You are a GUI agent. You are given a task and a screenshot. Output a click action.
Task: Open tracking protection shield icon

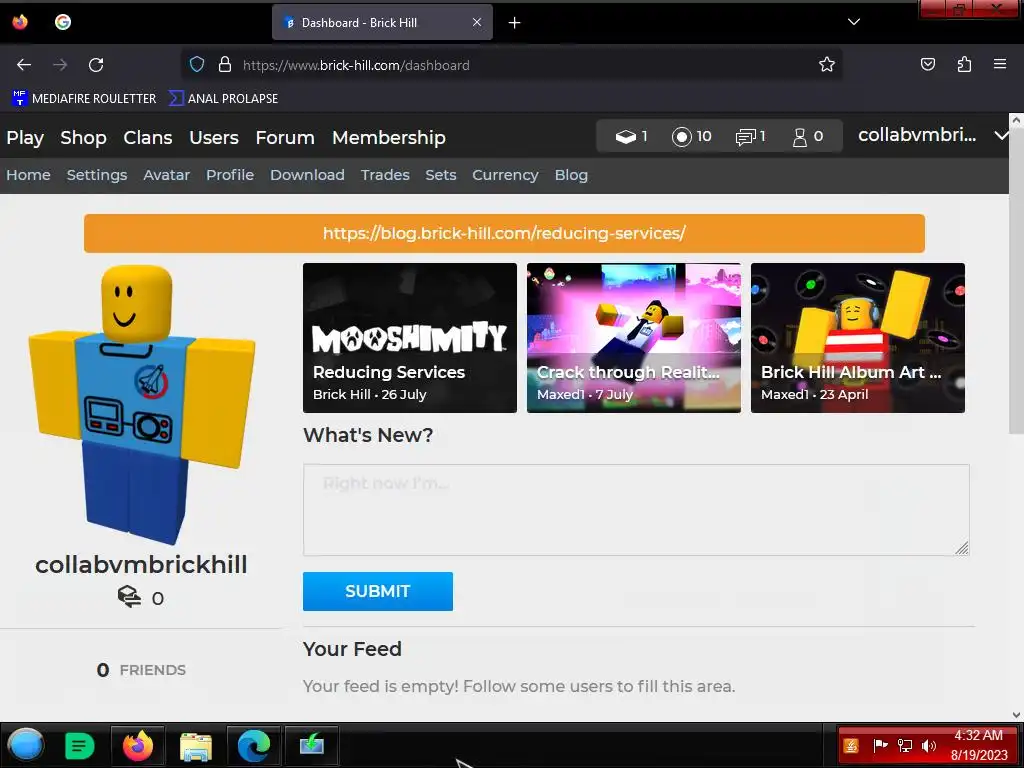pyautogui.click(x=197, y=65)
